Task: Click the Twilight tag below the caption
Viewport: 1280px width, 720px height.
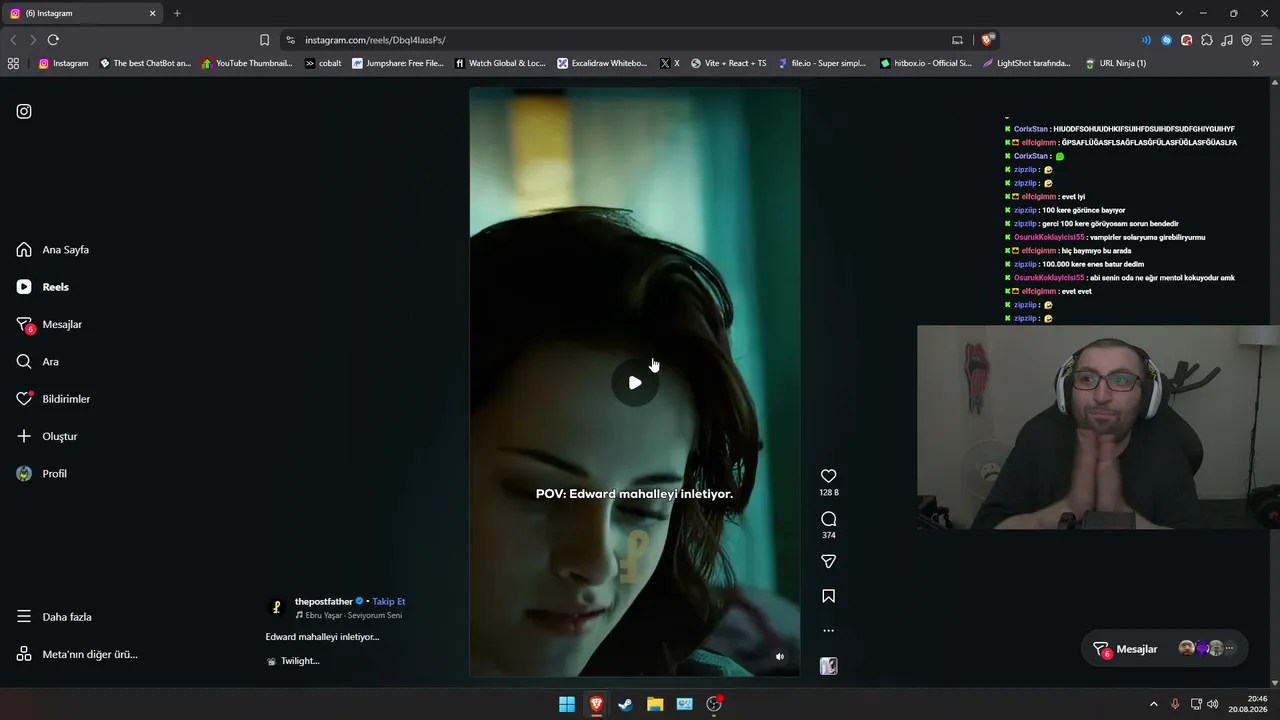Action: (293, 661)
